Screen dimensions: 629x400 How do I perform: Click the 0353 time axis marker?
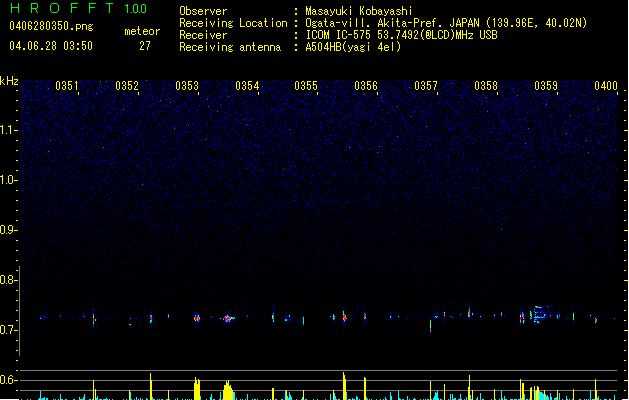[x=187, y=86]
